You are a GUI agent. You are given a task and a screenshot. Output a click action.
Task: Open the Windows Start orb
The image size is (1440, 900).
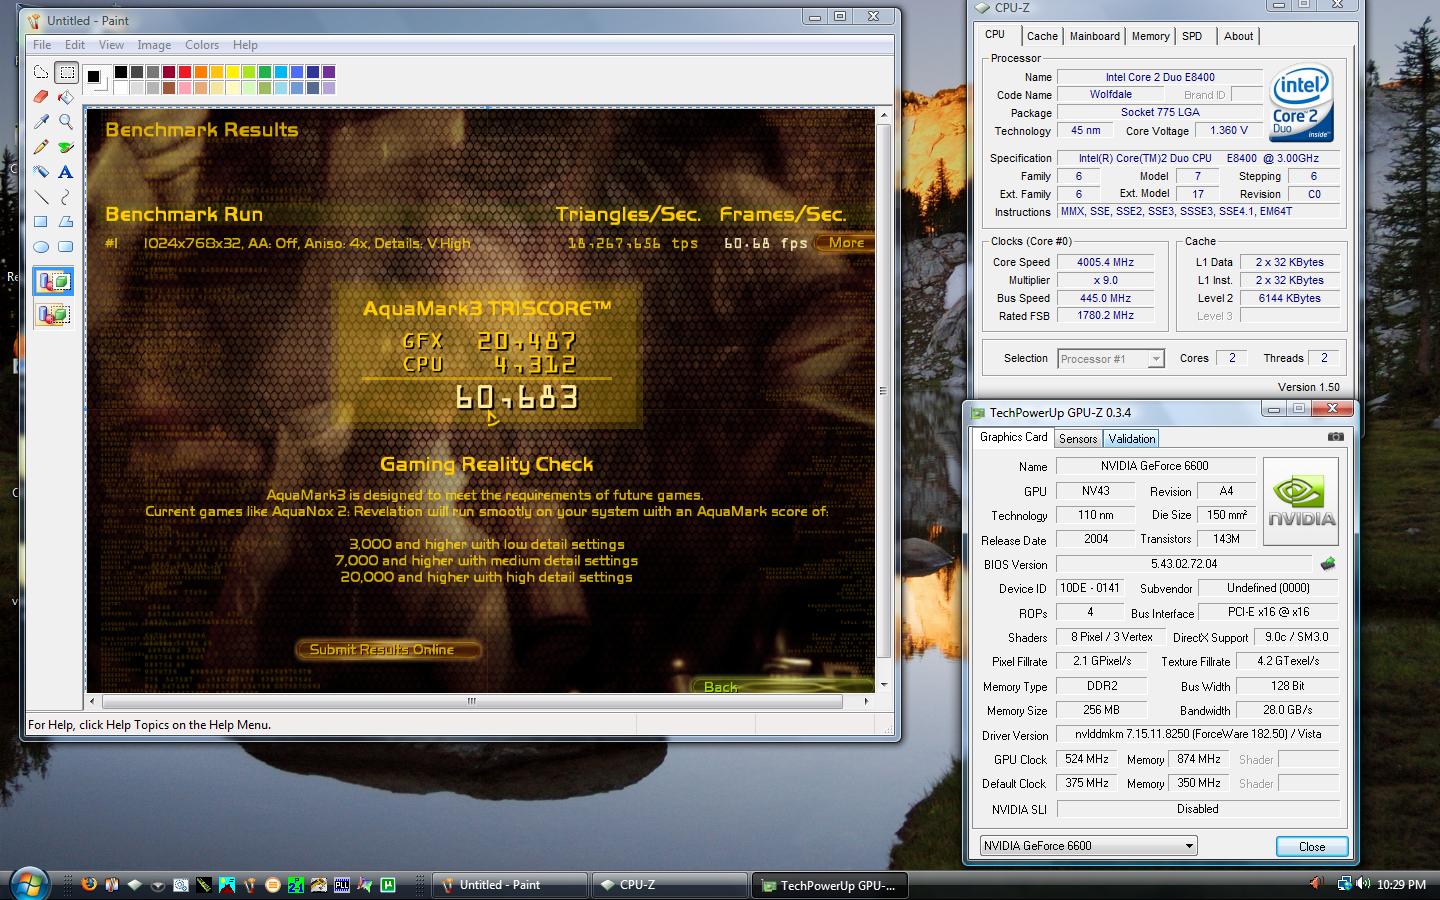pyautogui.click(x=27, y=884)
